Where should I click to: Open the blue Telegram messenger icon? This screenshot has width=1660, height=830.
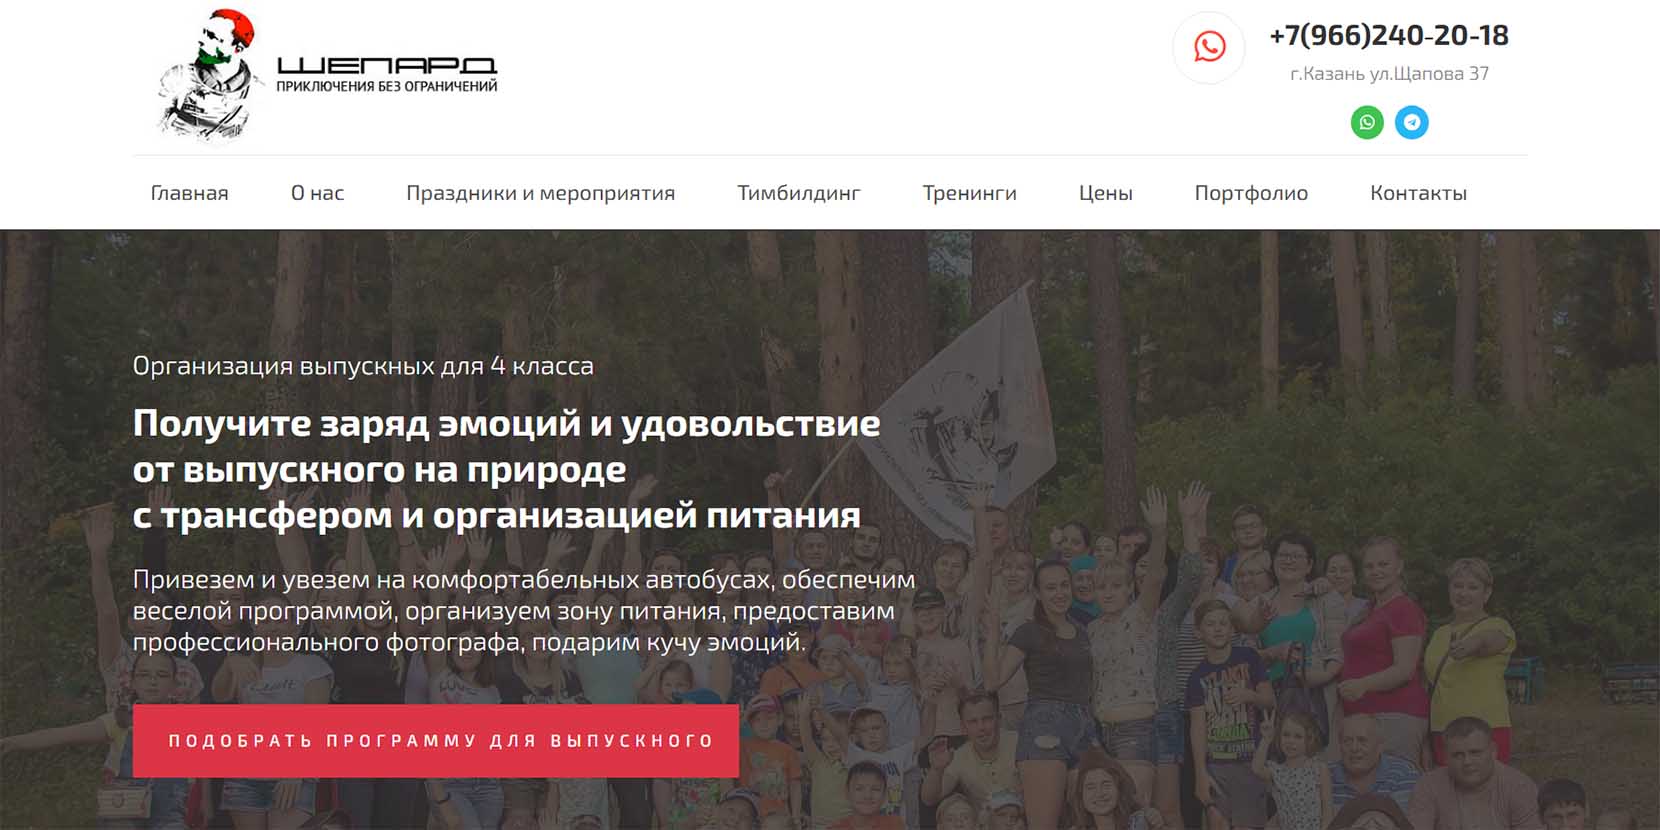coord(1412,123)
